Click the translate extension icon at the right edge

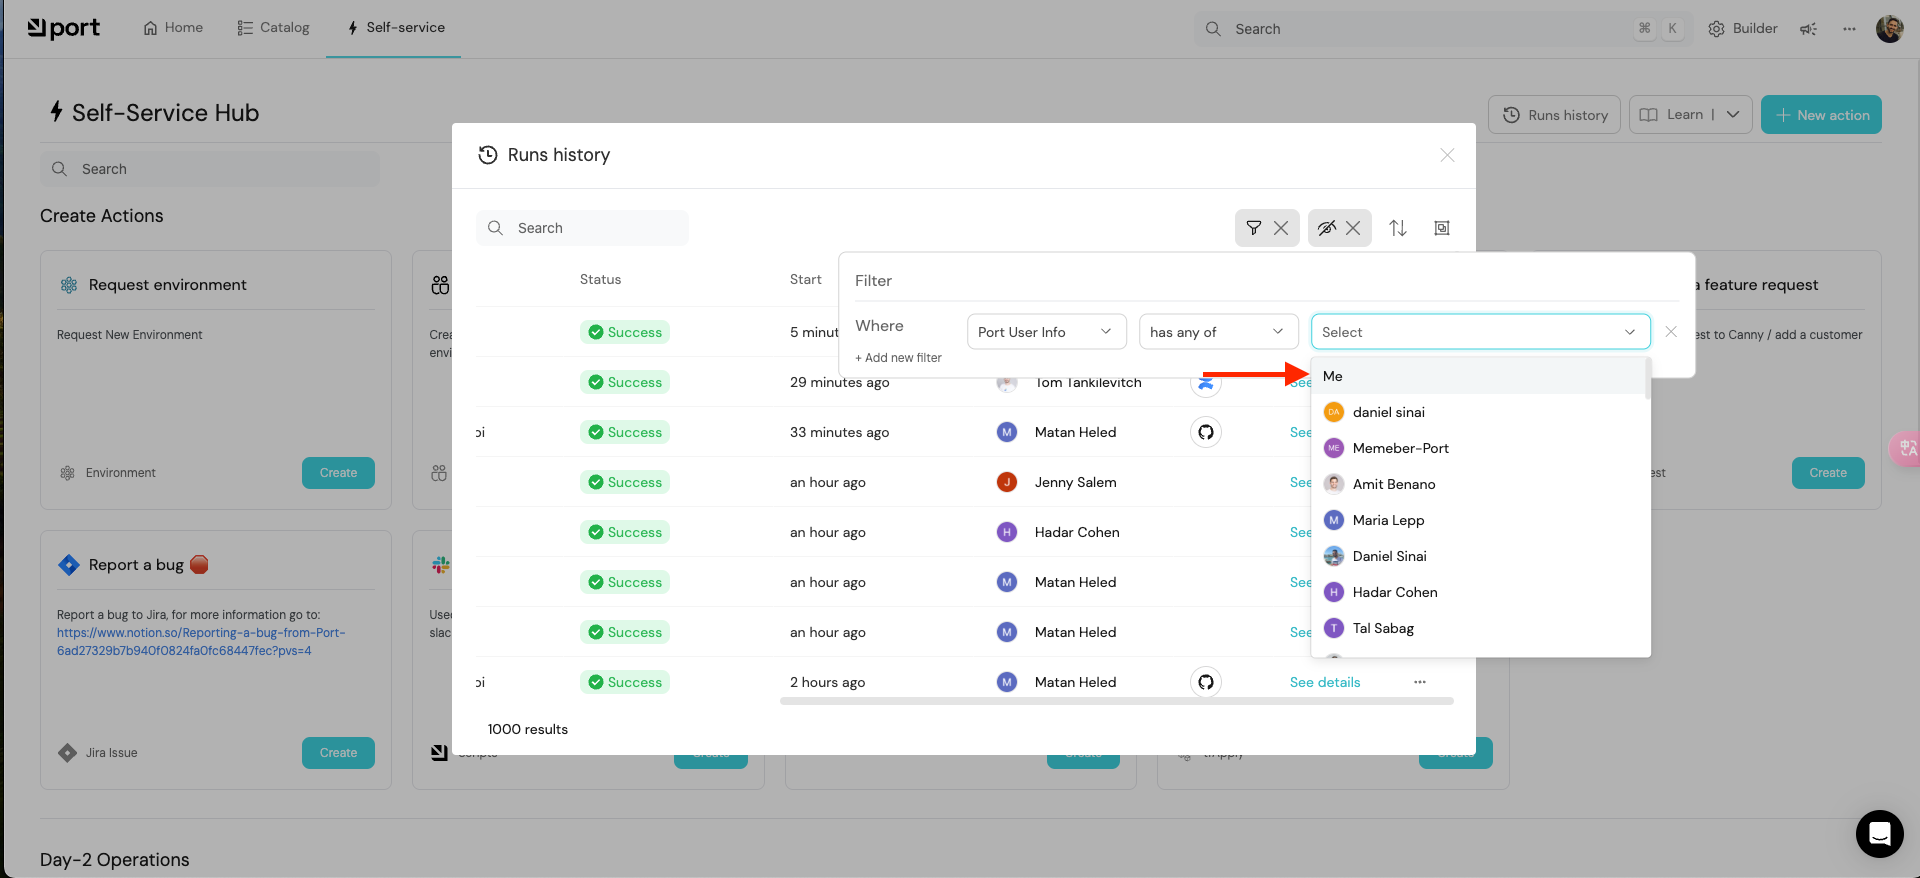coord(1906,449)
